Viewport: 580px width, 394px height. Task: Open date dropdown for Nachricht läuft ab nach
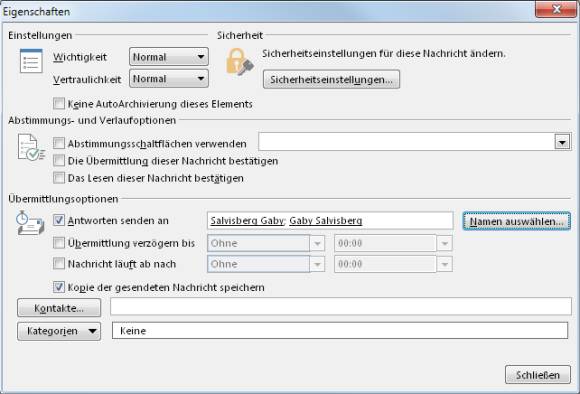click(317, 264)
